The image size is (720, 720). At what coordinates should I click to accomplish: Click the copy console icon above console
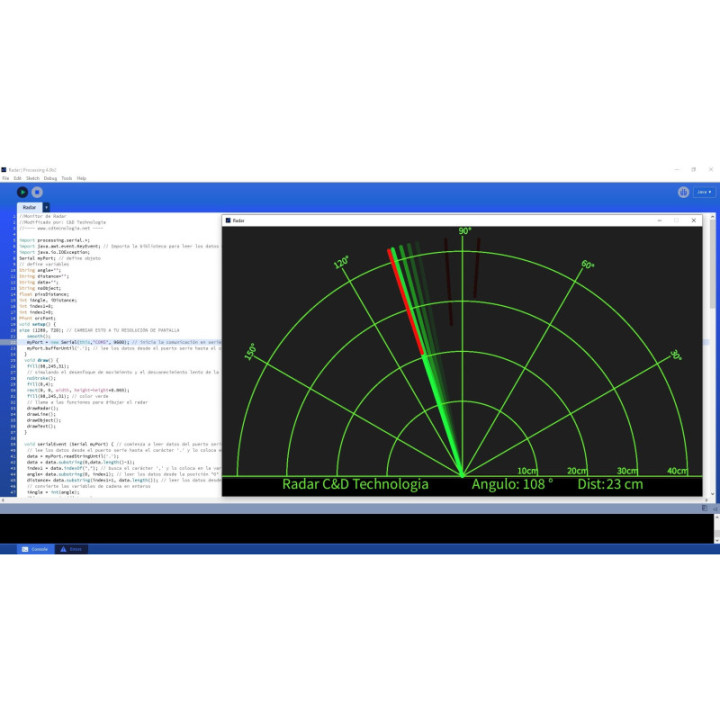[x=705, y=508]
